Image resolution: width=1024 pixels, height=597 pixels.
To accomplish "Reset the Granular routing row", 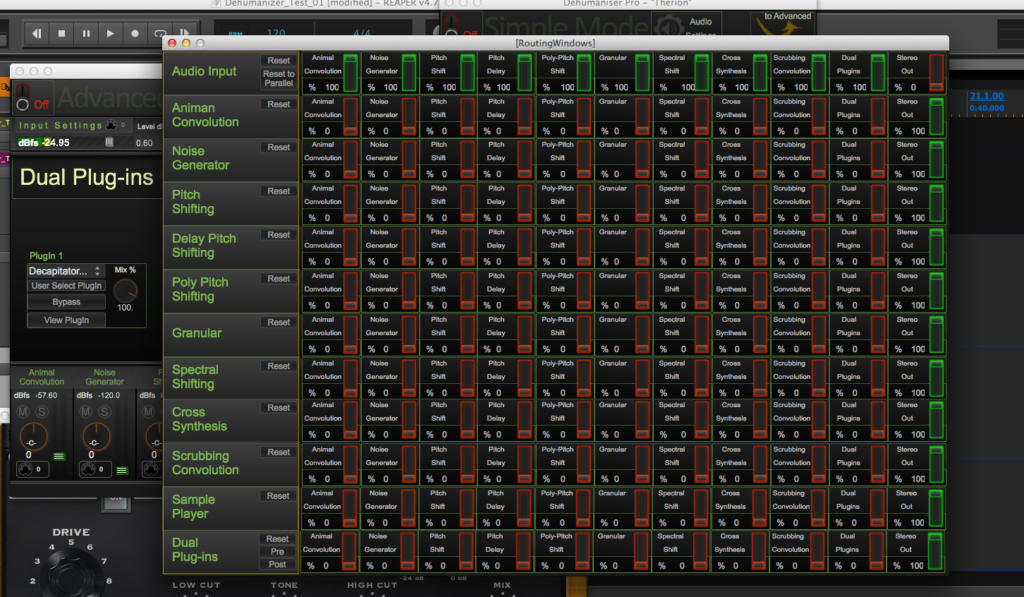I will [278, 322].
